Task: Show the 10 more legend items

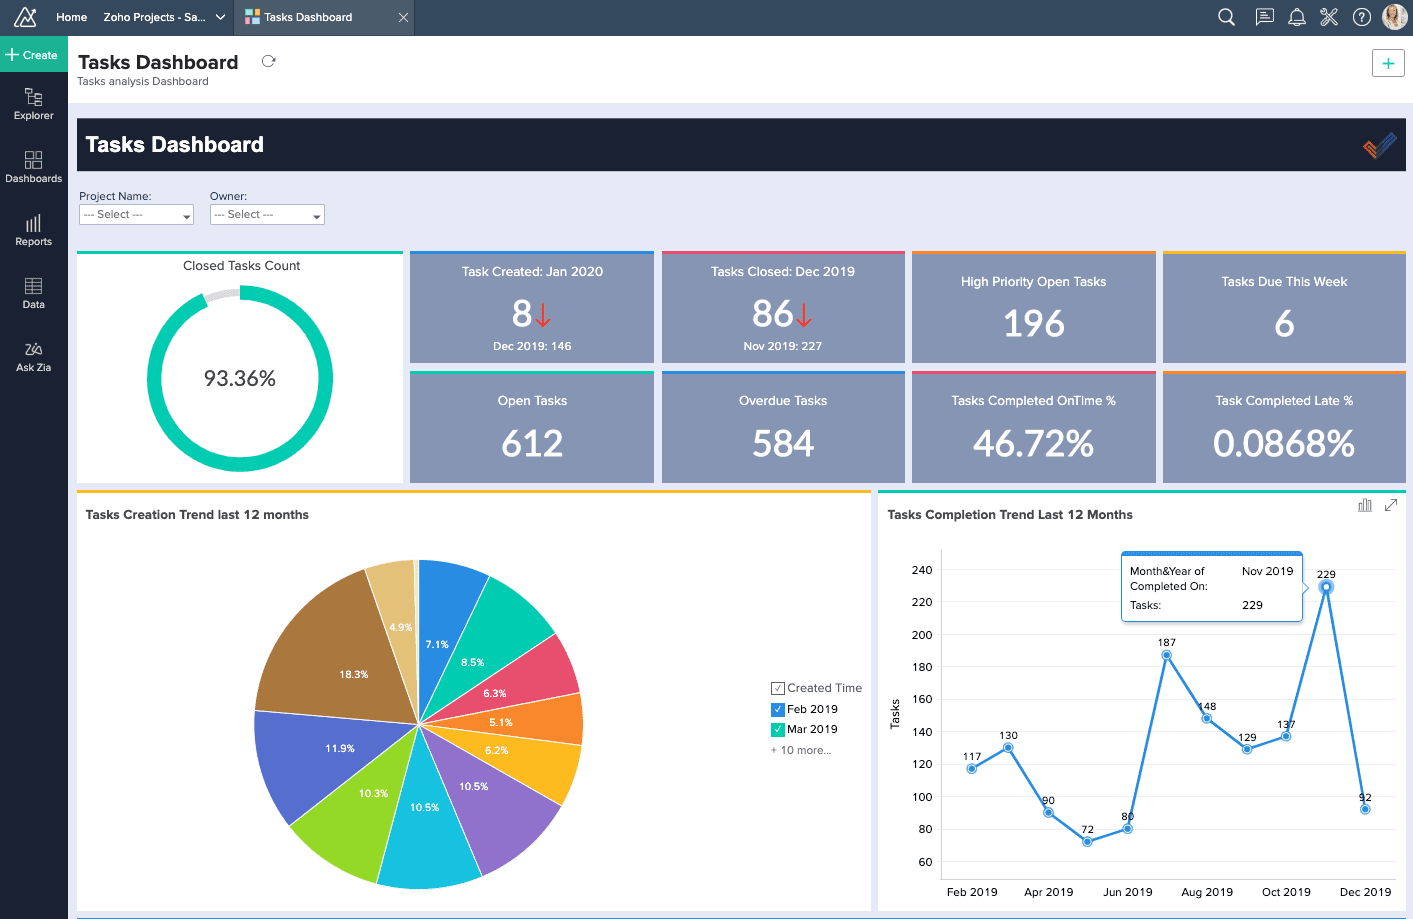Action: point(801,750)
